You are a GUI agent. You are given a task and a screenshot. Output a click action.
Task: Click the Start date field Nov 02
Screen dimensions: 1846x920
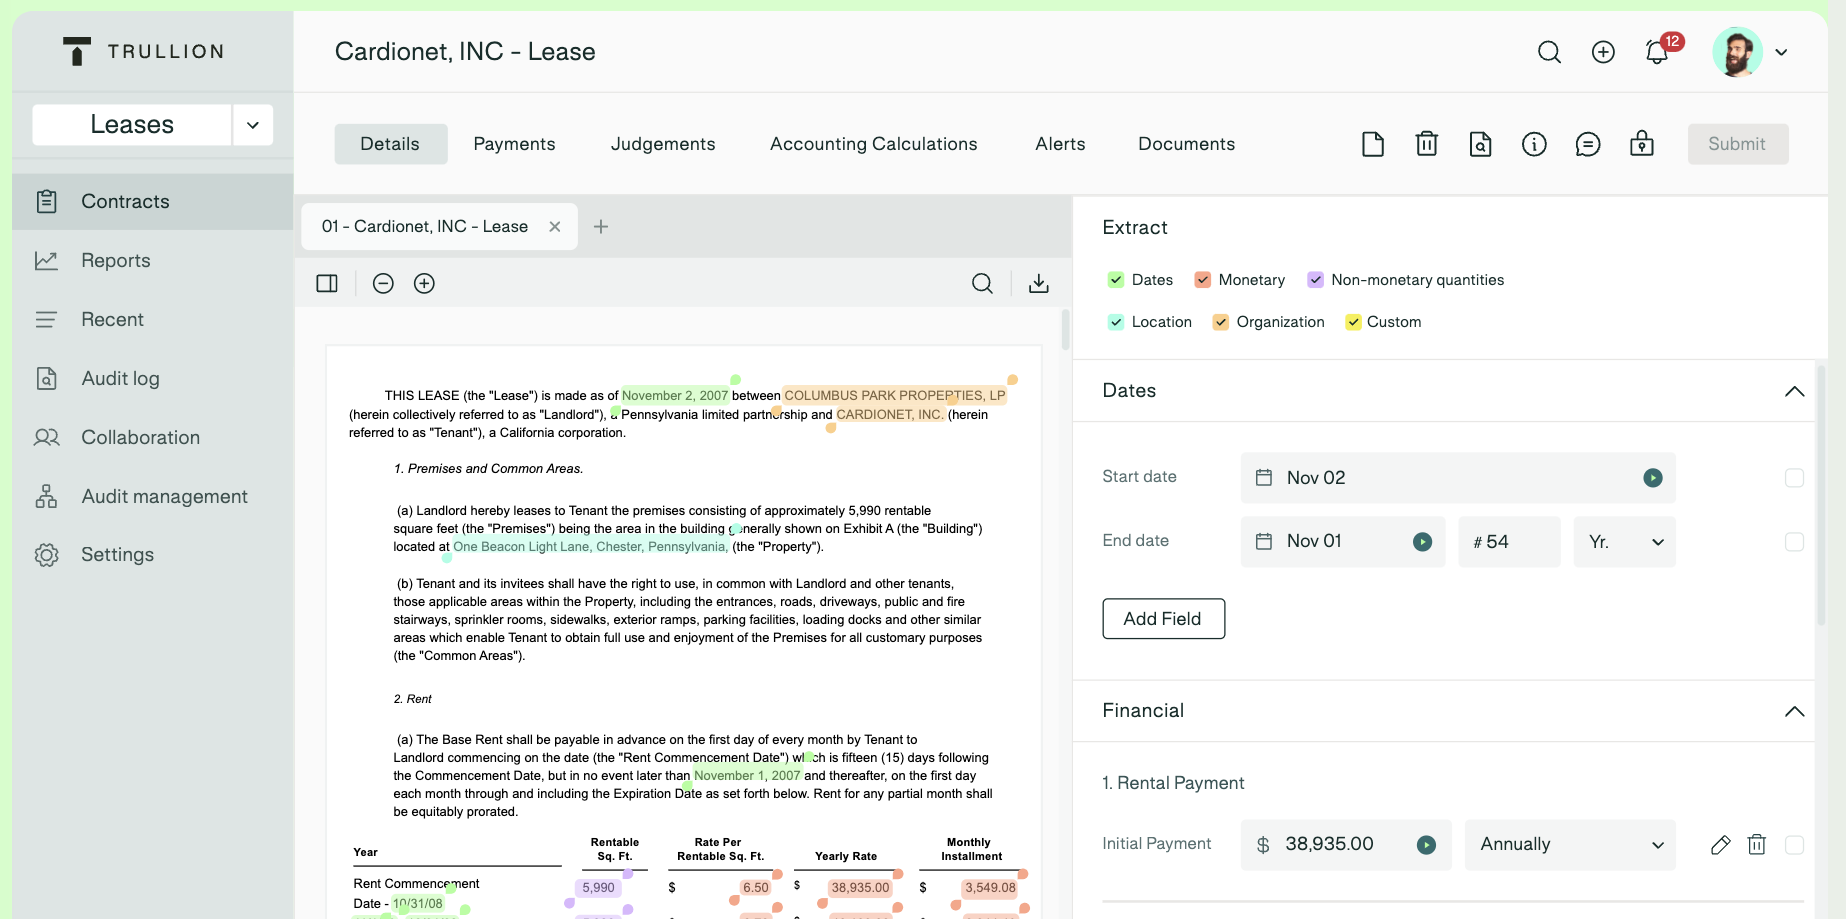(x=1458, y=478)
